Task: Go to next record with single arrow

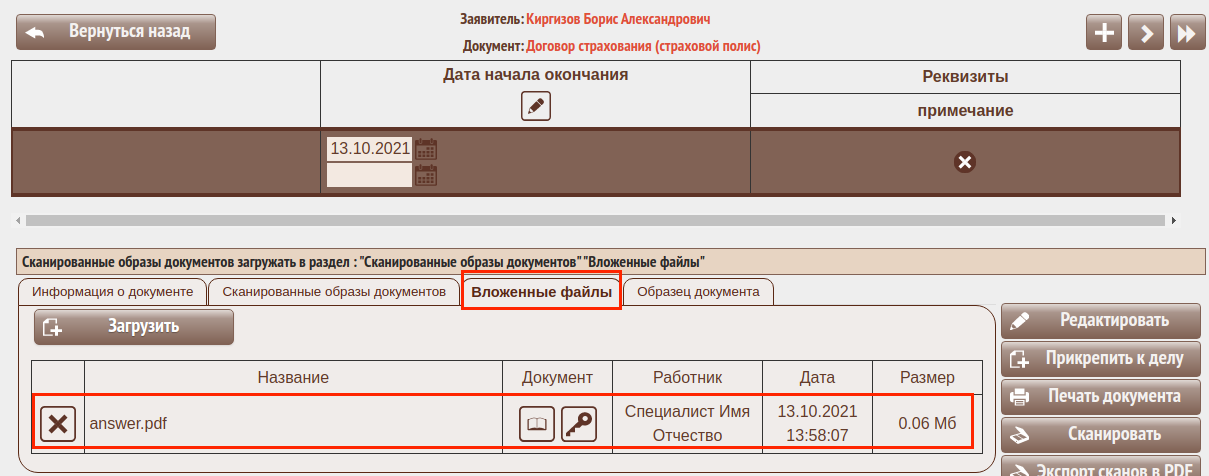Action: [1145, 33]
